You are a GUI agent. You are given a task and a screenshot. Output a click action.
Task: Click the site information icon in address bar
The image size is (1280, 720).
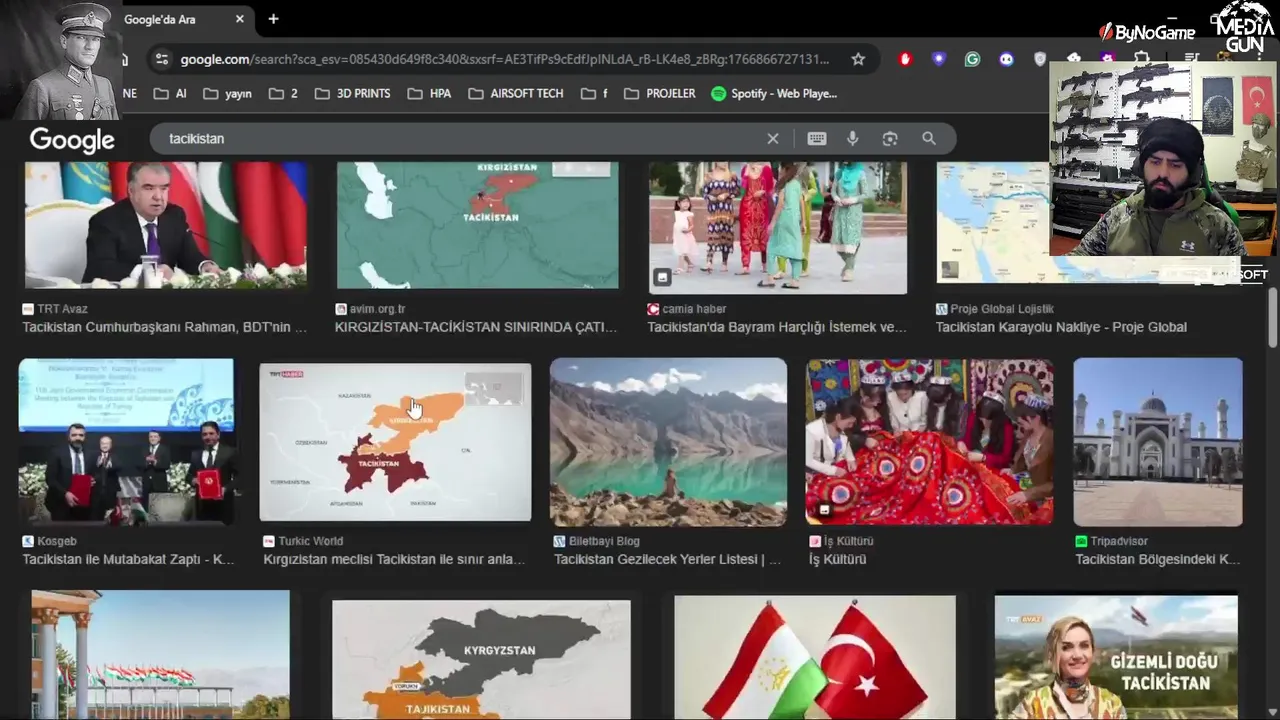162,59
